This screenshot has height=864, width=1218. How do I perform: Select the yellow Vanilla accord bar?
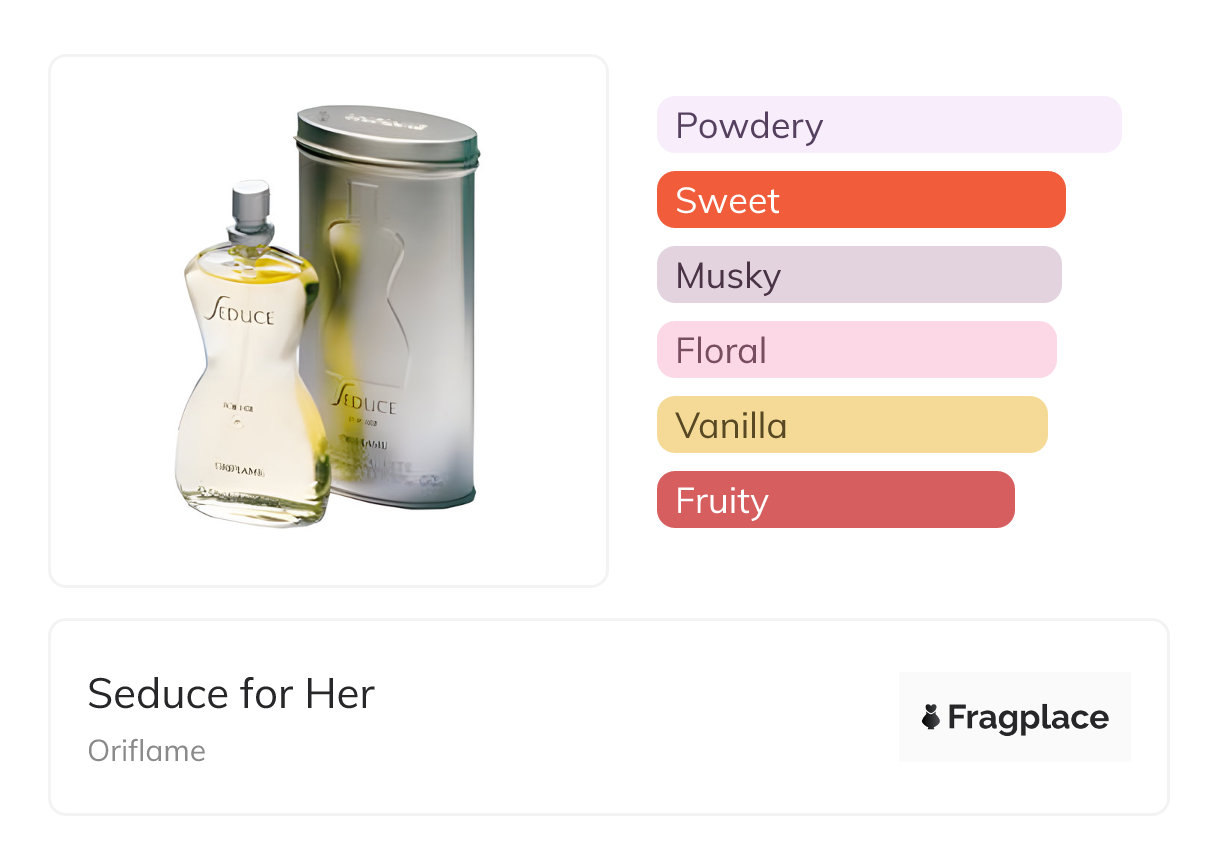[851, 425]
